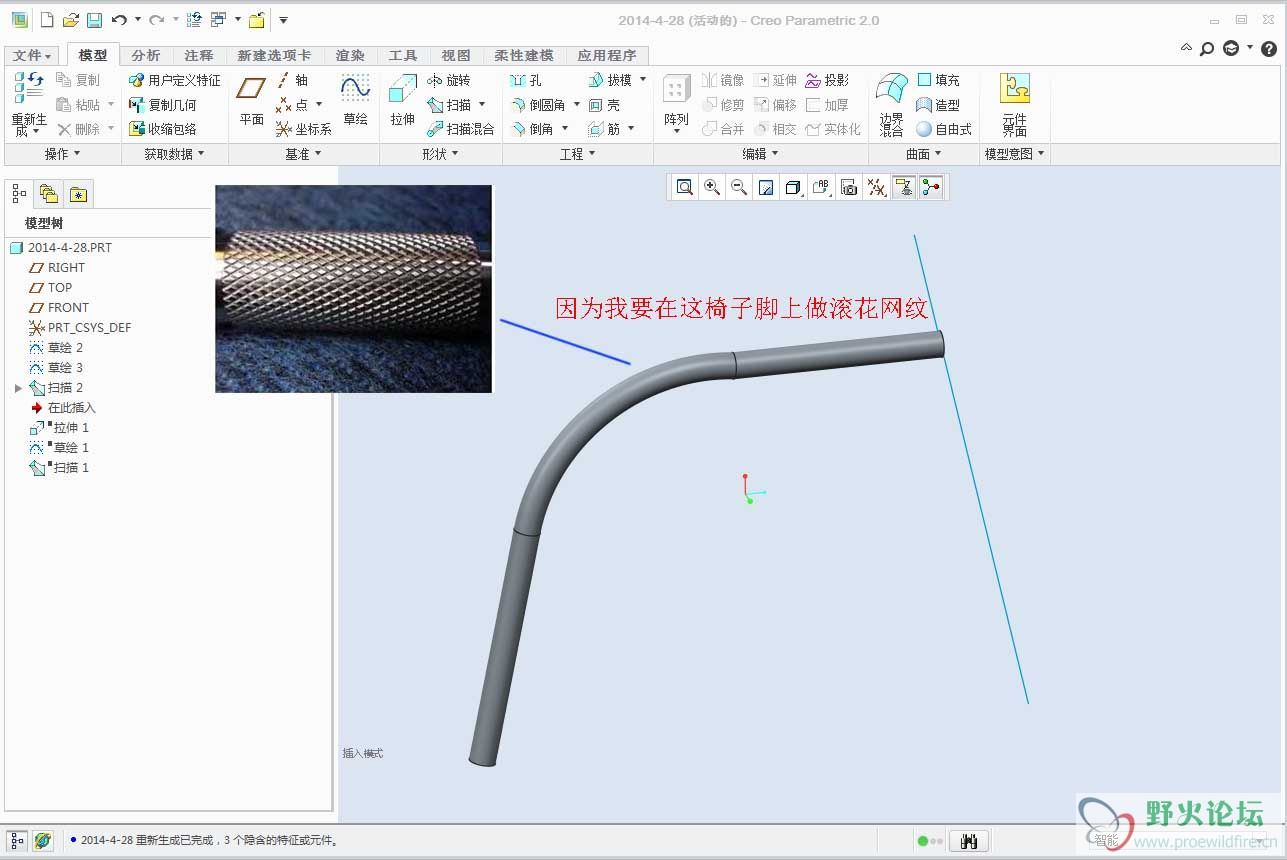Image resolution: width=1287 pixels, height=860 pixels.
Task: Open the 曲面 group dropdown
Action: (923, 154)
